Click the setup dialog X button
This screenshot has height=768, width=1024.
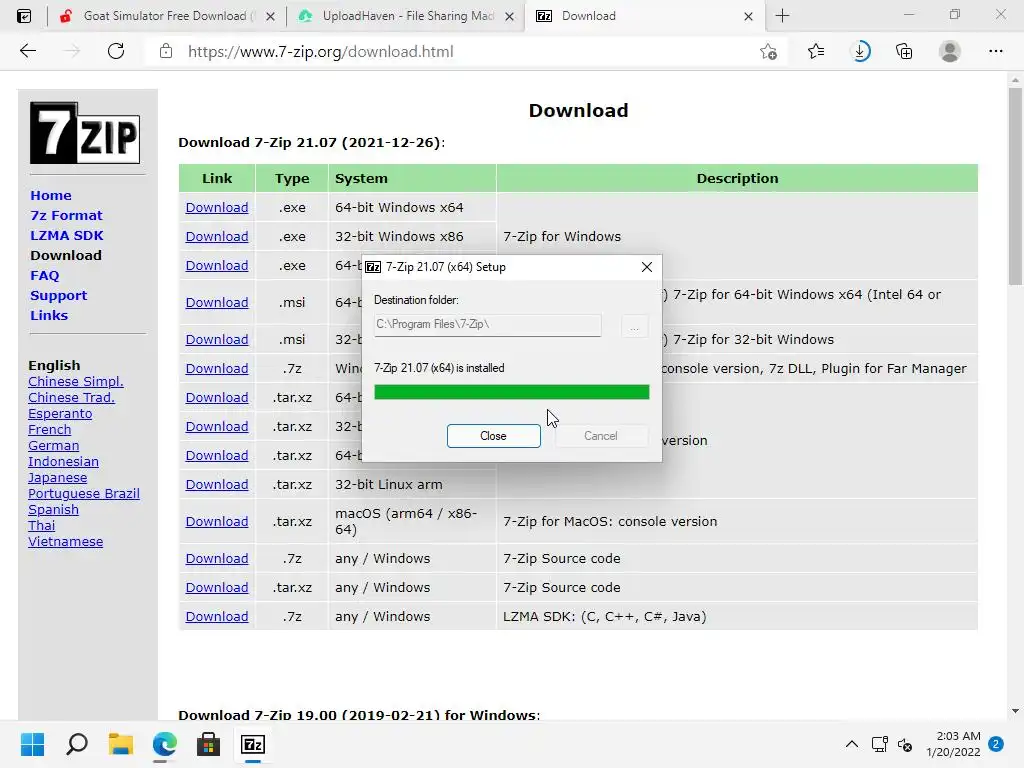[647, 267]
